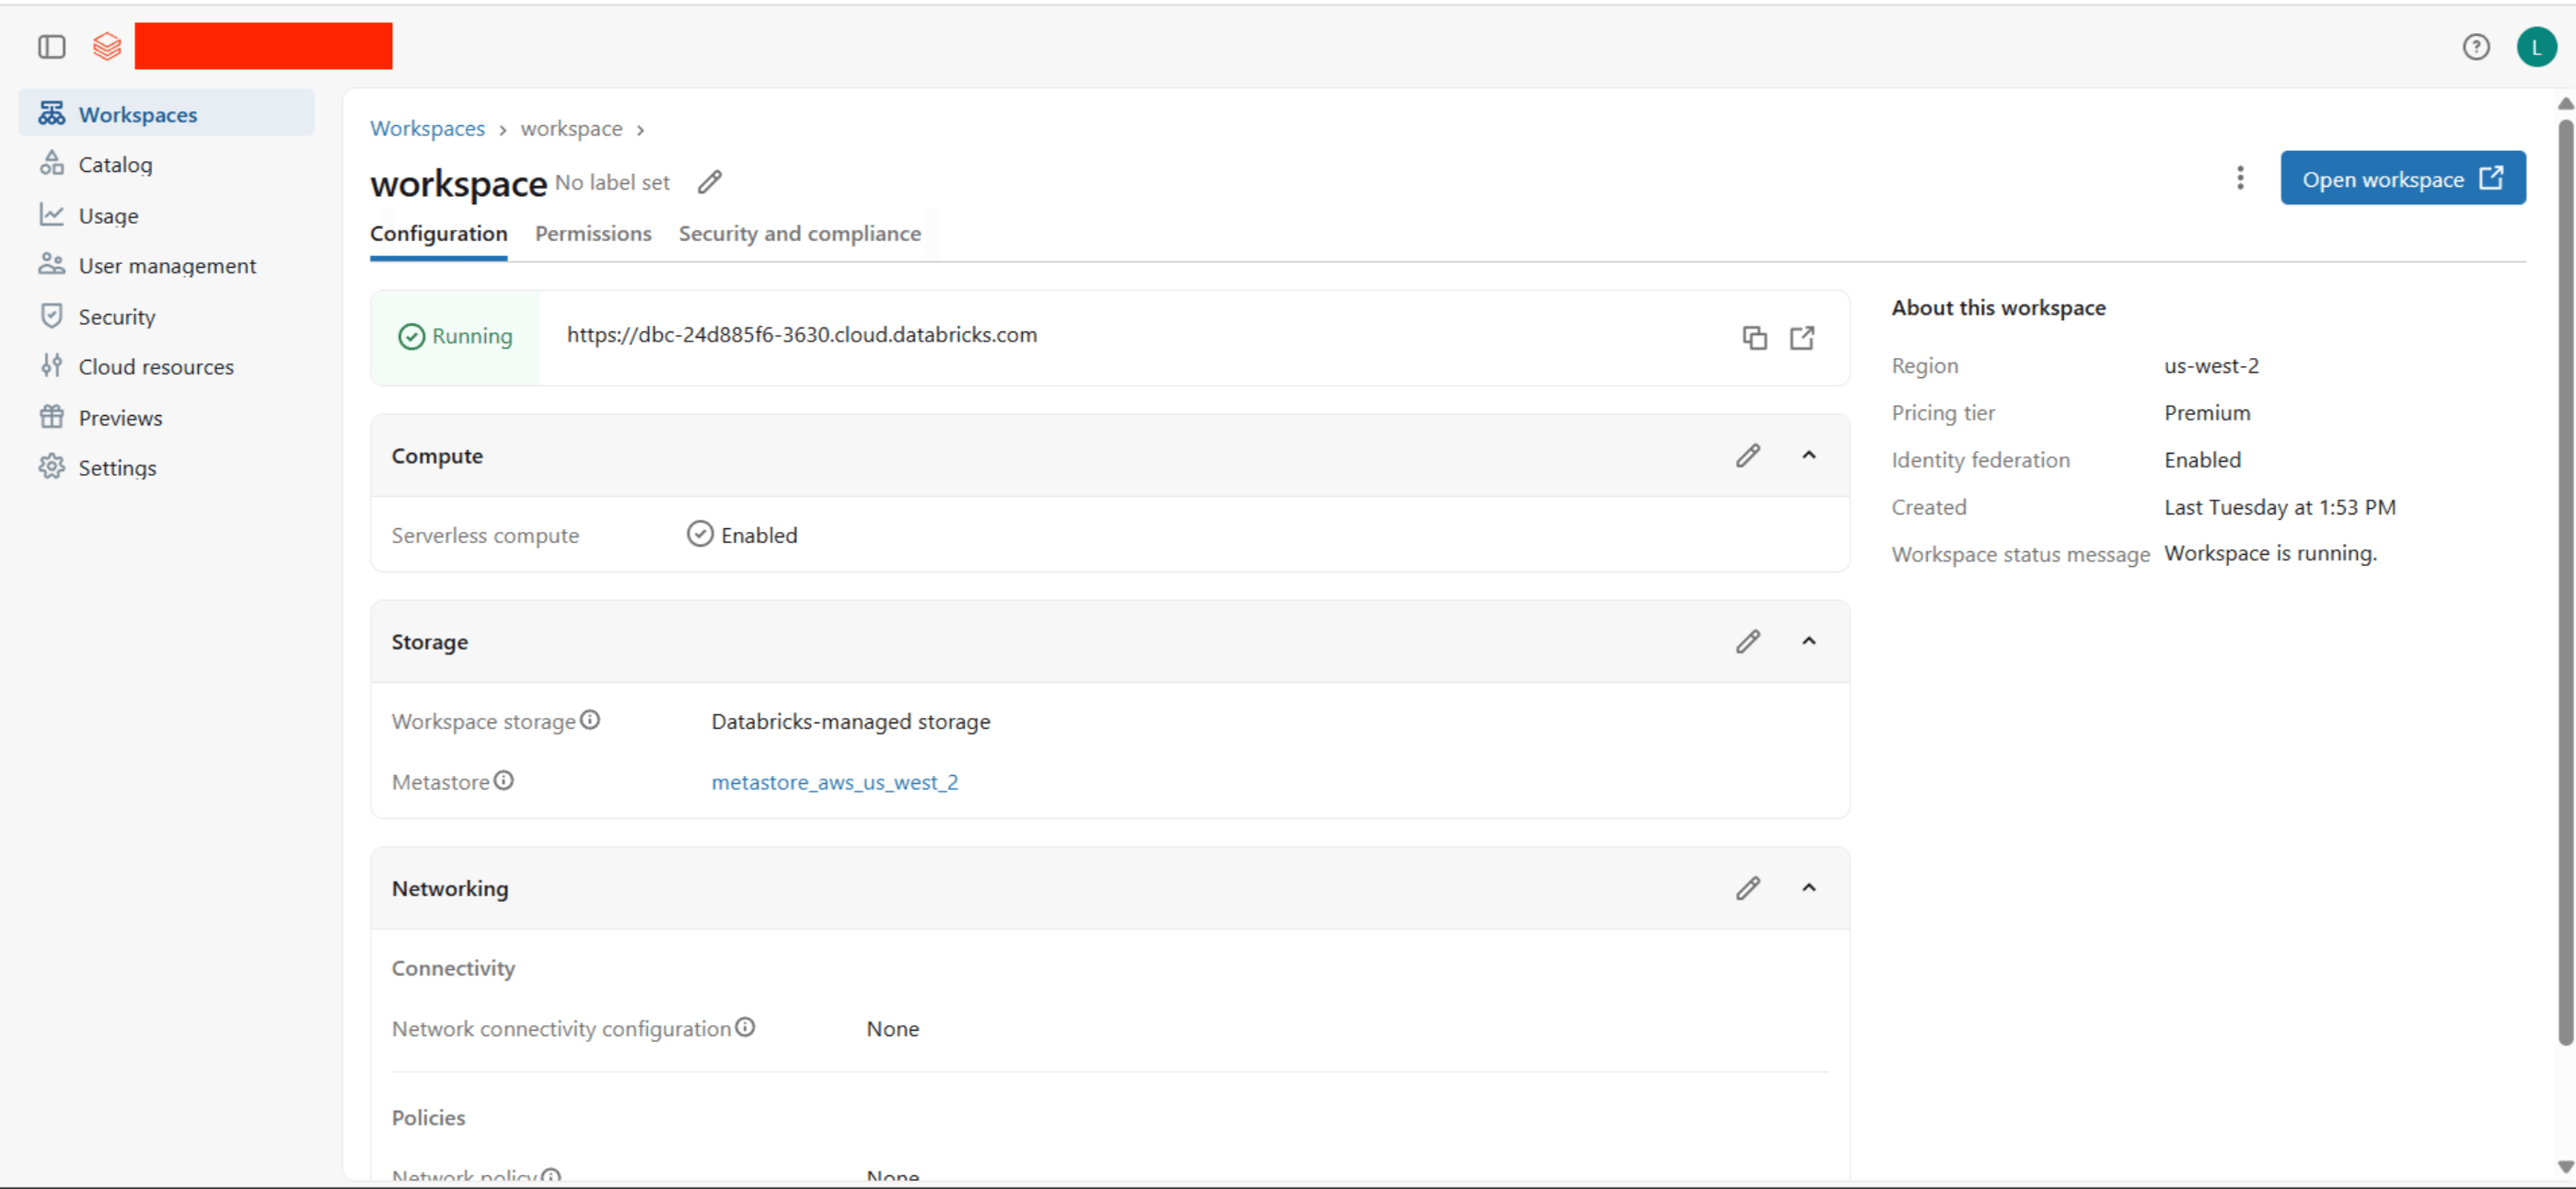Click the Serverless compute Enabled check icon
This screenshot has width=2576, height=1189.
[x=700, y=534]
